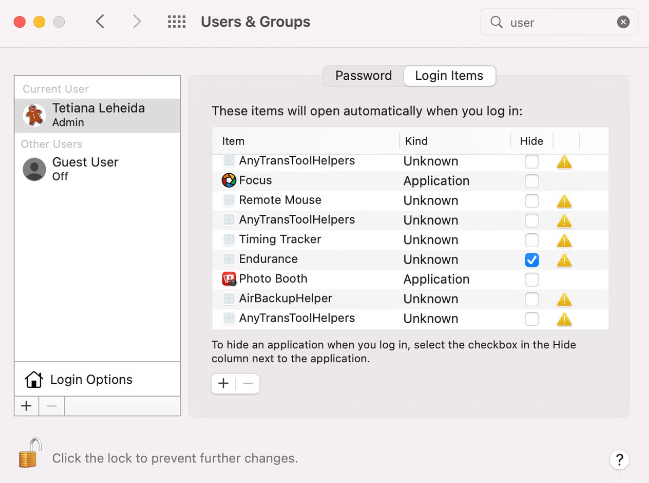Click the search field containing 'user'
The image size is (649, 483).
559,22
